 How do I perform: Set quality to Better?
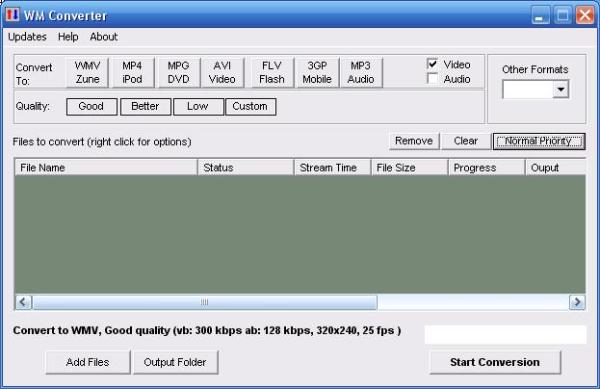(x=145, y=106)
